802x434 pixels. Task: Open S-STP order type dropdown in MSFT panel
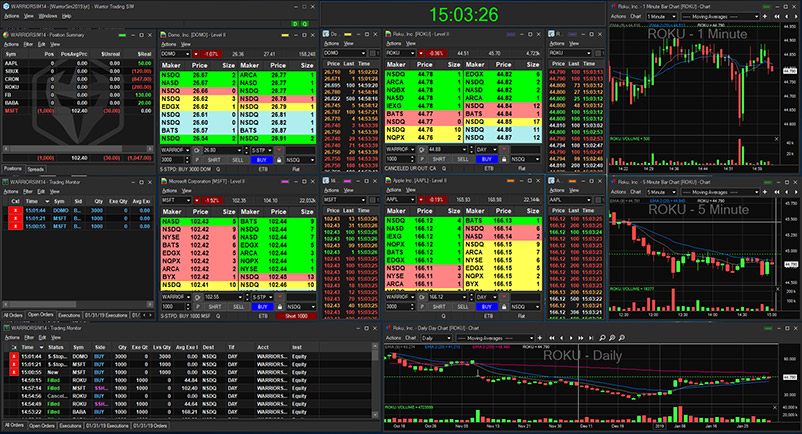coord(270,297)
